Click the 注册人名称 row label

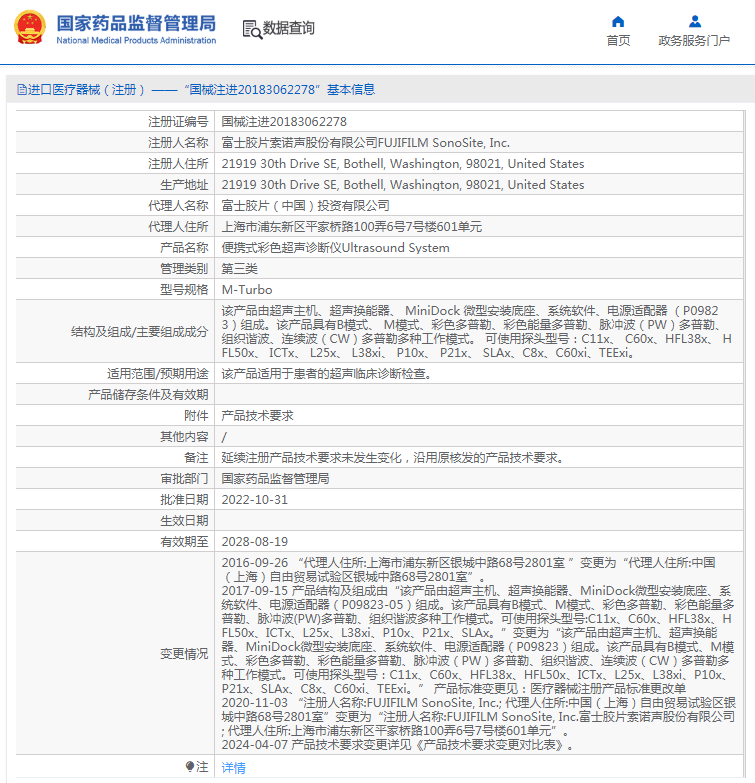(178, 143)
